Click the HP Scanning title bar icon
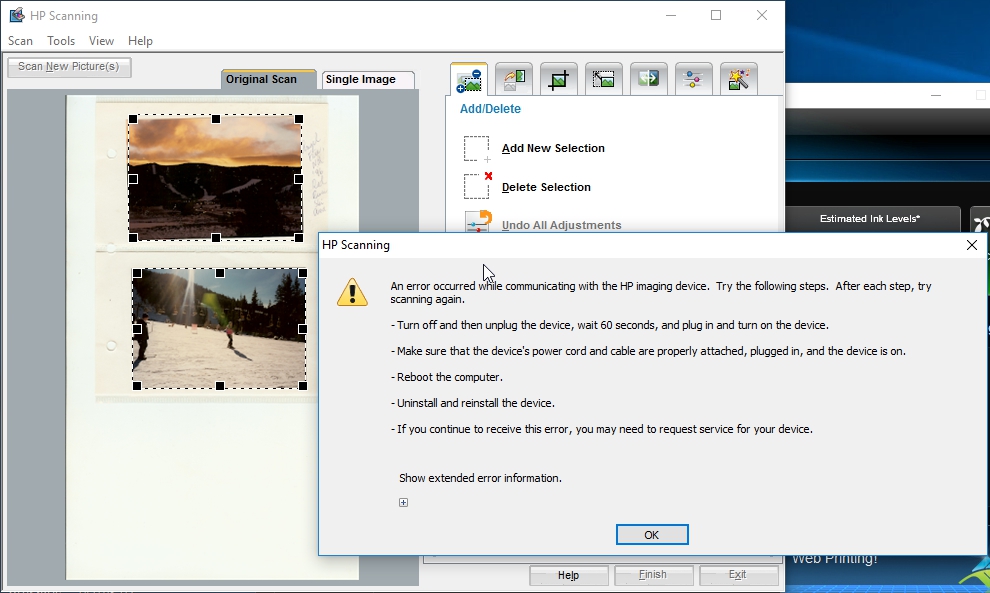Screen dimensions: 990x593 [x=15, y=15]
